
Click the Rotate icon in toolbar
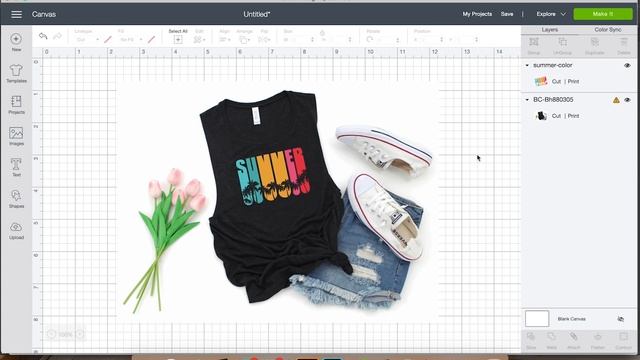click(x=369, y=40)
